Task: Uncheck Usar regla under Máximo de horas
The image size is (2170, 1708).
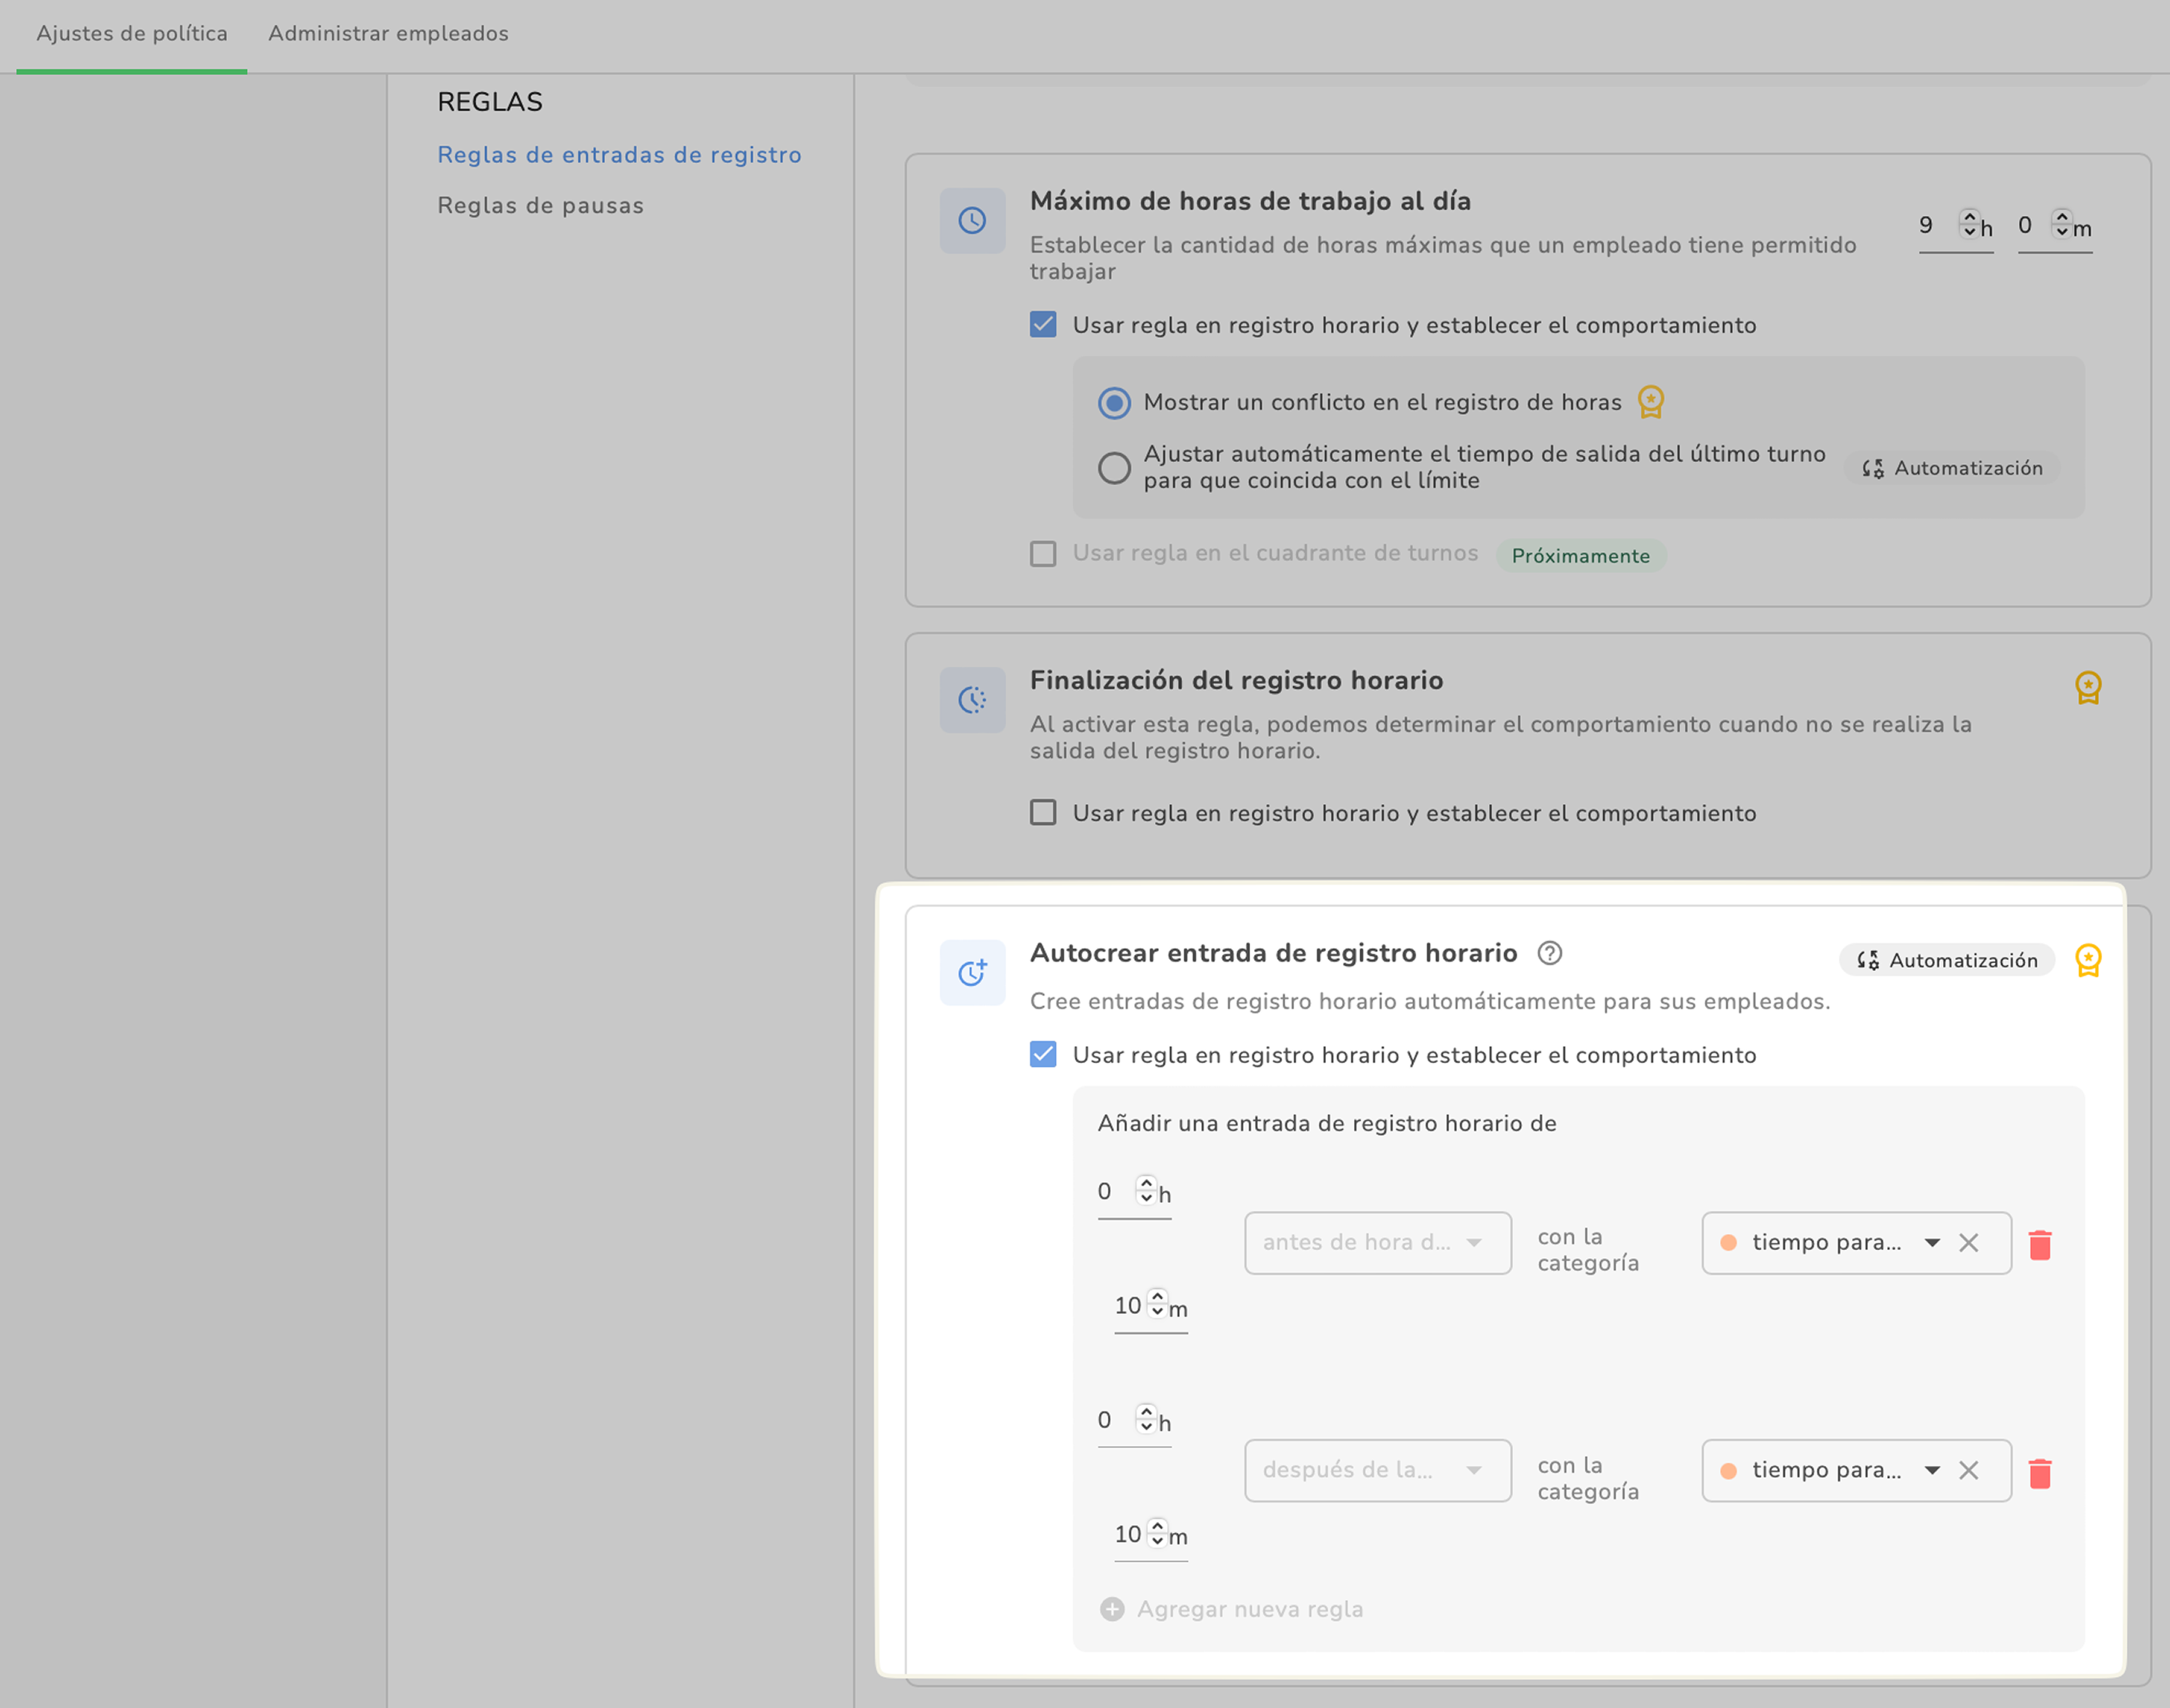Action: [1043, 325]
